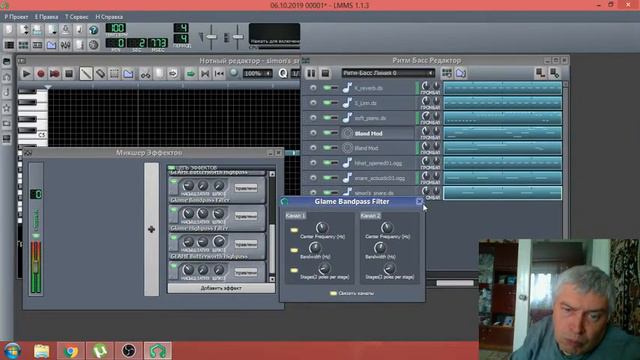Screen dimensions: 640x360
Task: Open controls of Glame Highpass Filter effect
Action: coord(246,216)
